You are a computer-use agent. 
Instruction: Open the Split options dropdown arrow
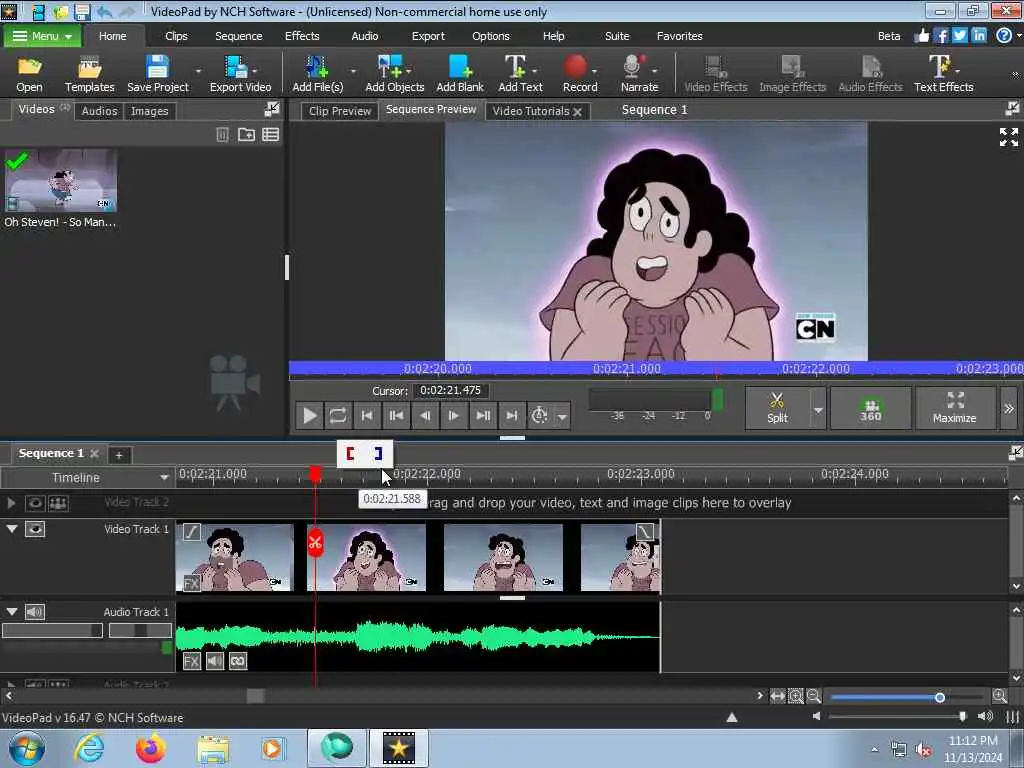click(818, 409)
